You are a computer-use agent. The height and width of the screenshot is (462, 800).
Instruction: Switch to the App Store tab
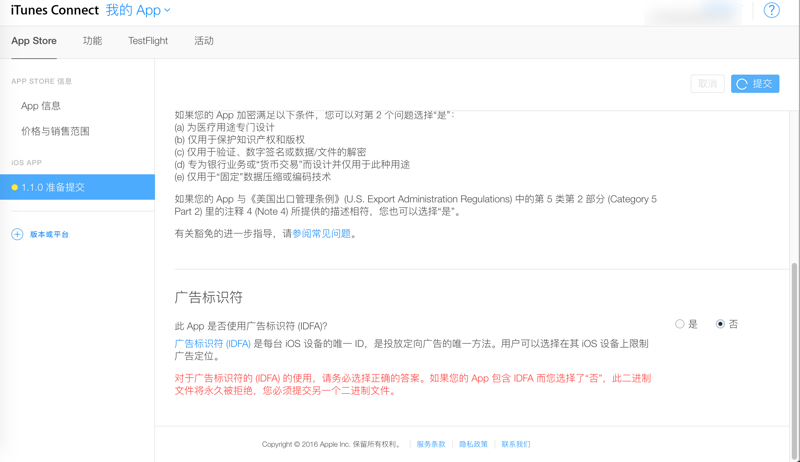[34, 41]
